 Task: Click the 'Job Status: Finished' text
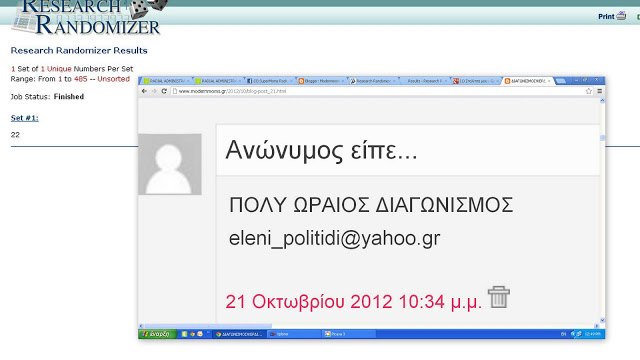(x=47, y=97)
